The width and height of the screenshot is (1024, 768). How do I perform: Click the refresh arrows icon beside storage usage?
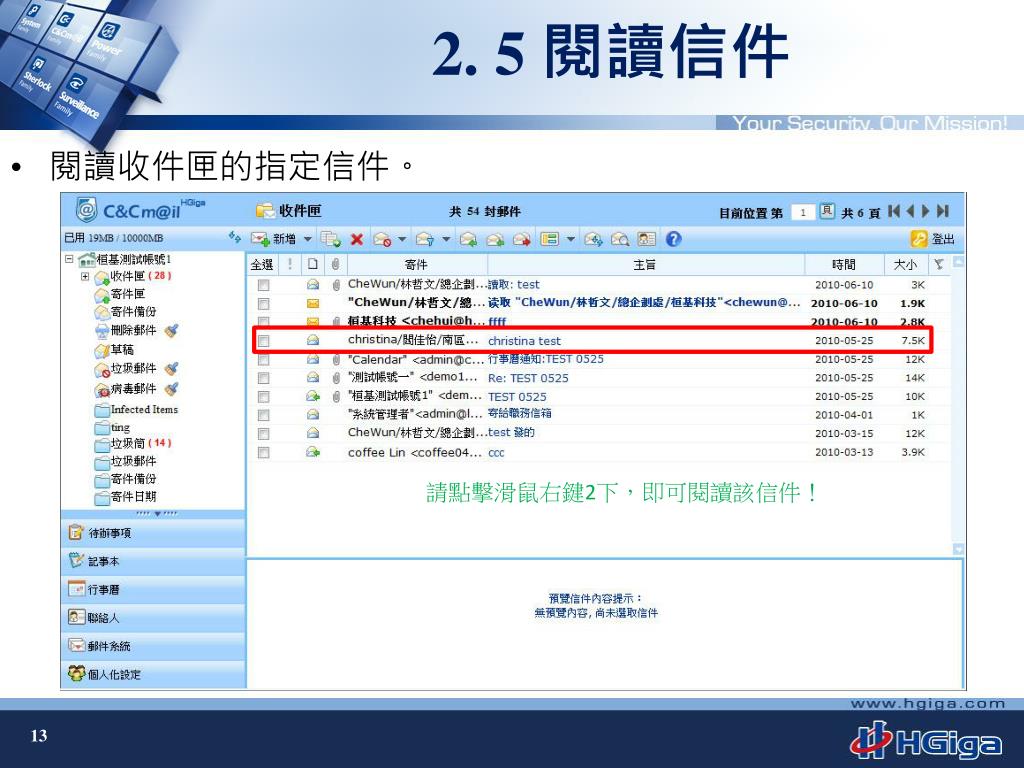[234, 237]
